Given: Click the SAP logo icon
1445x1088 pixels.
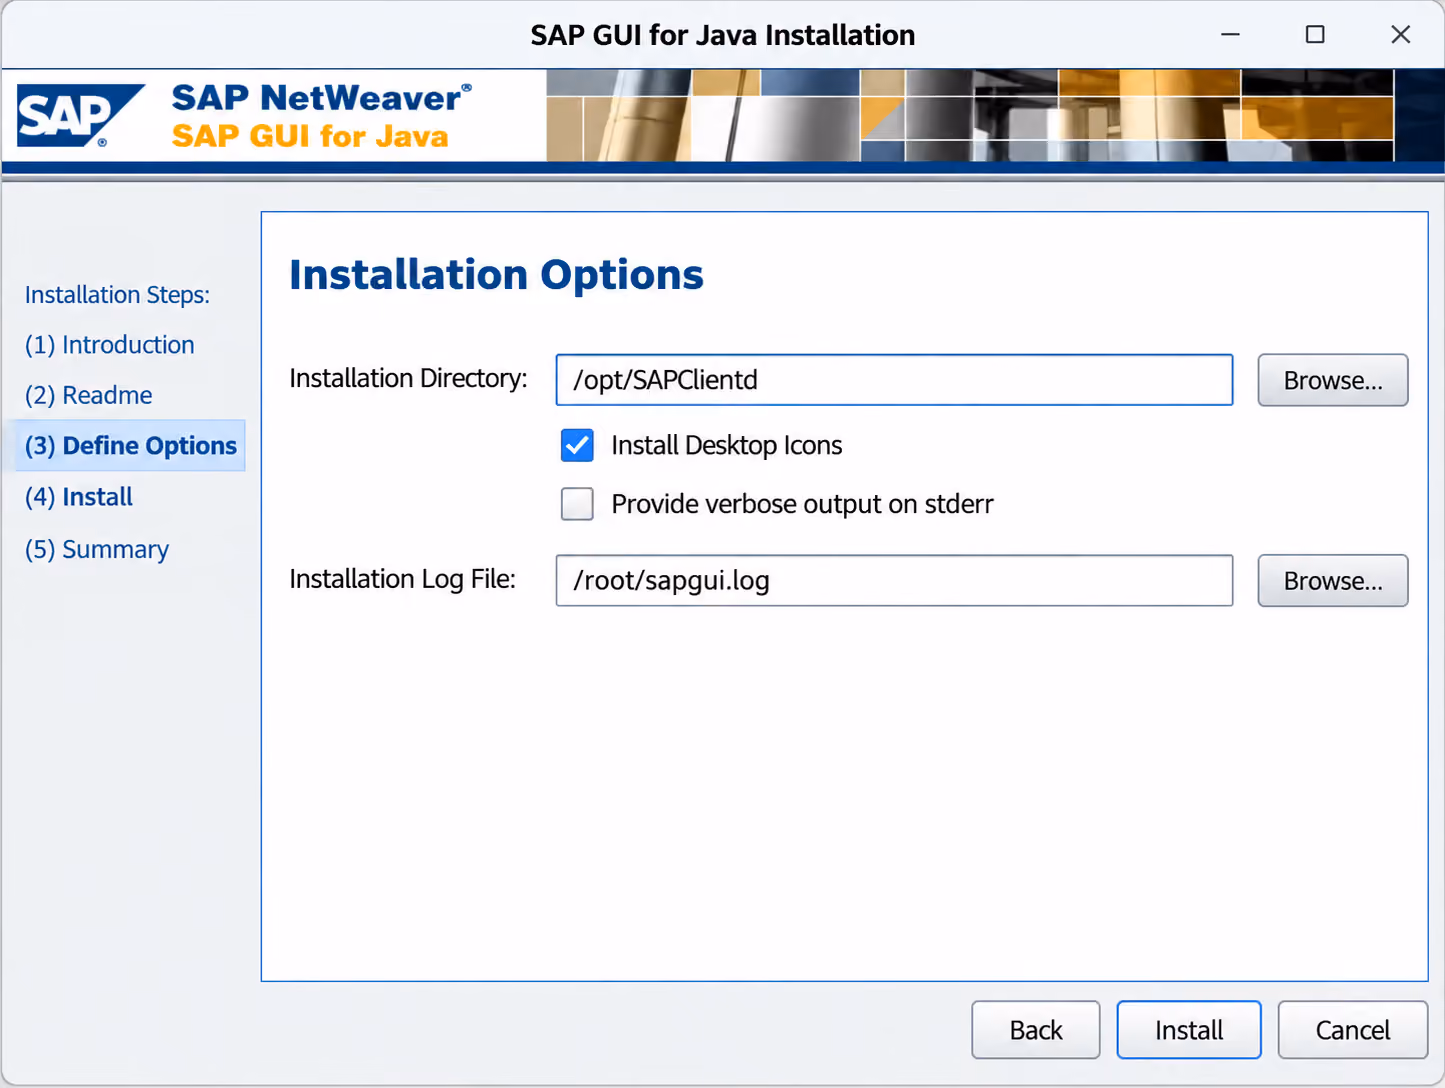Looking at the screenshot, I should tap(80, 116).
